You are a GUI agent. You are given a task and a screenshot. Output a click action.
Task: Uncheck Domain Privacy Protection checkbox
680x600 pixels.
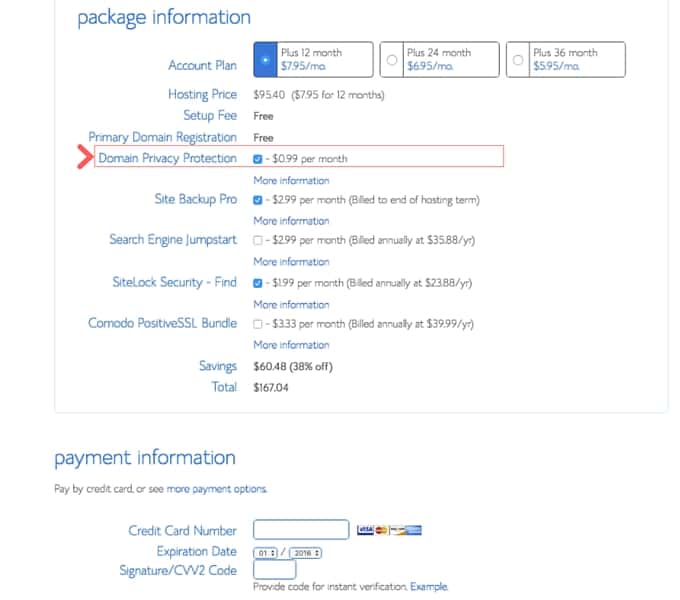pyautogui.click(x=258, y=159)
